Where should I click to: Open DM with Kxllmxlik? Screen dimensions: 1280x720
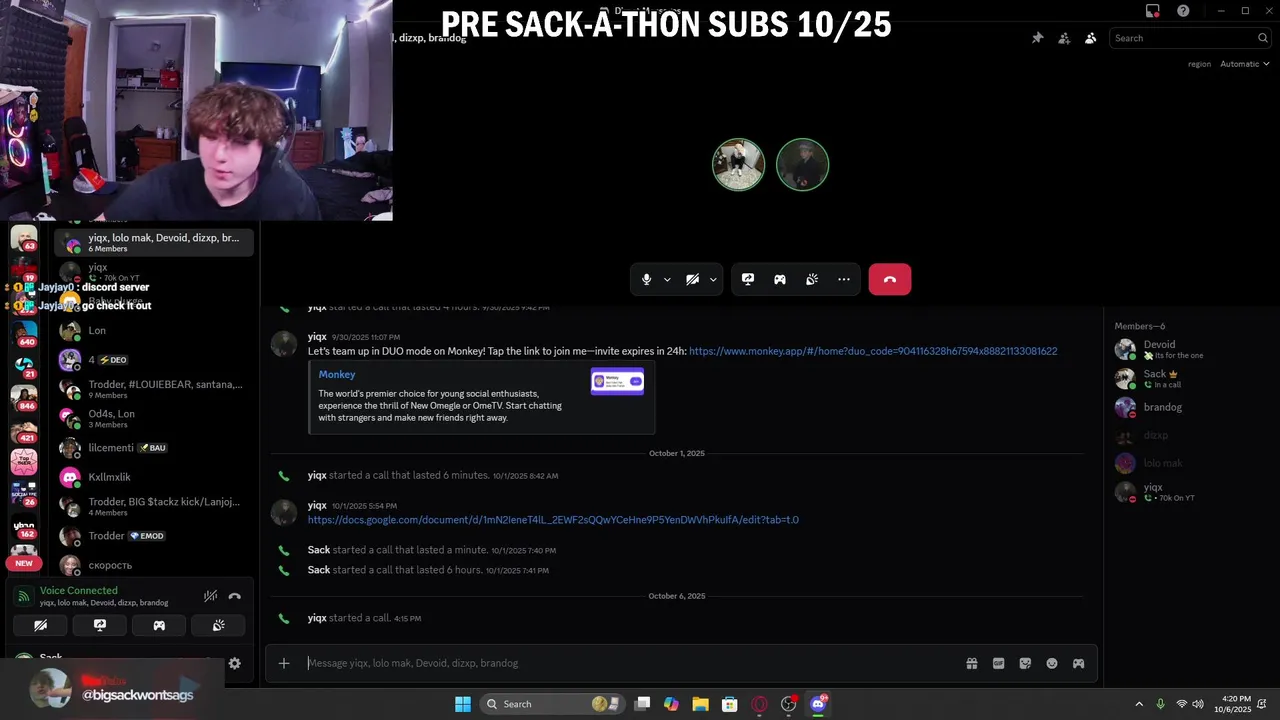coord(154,478)
